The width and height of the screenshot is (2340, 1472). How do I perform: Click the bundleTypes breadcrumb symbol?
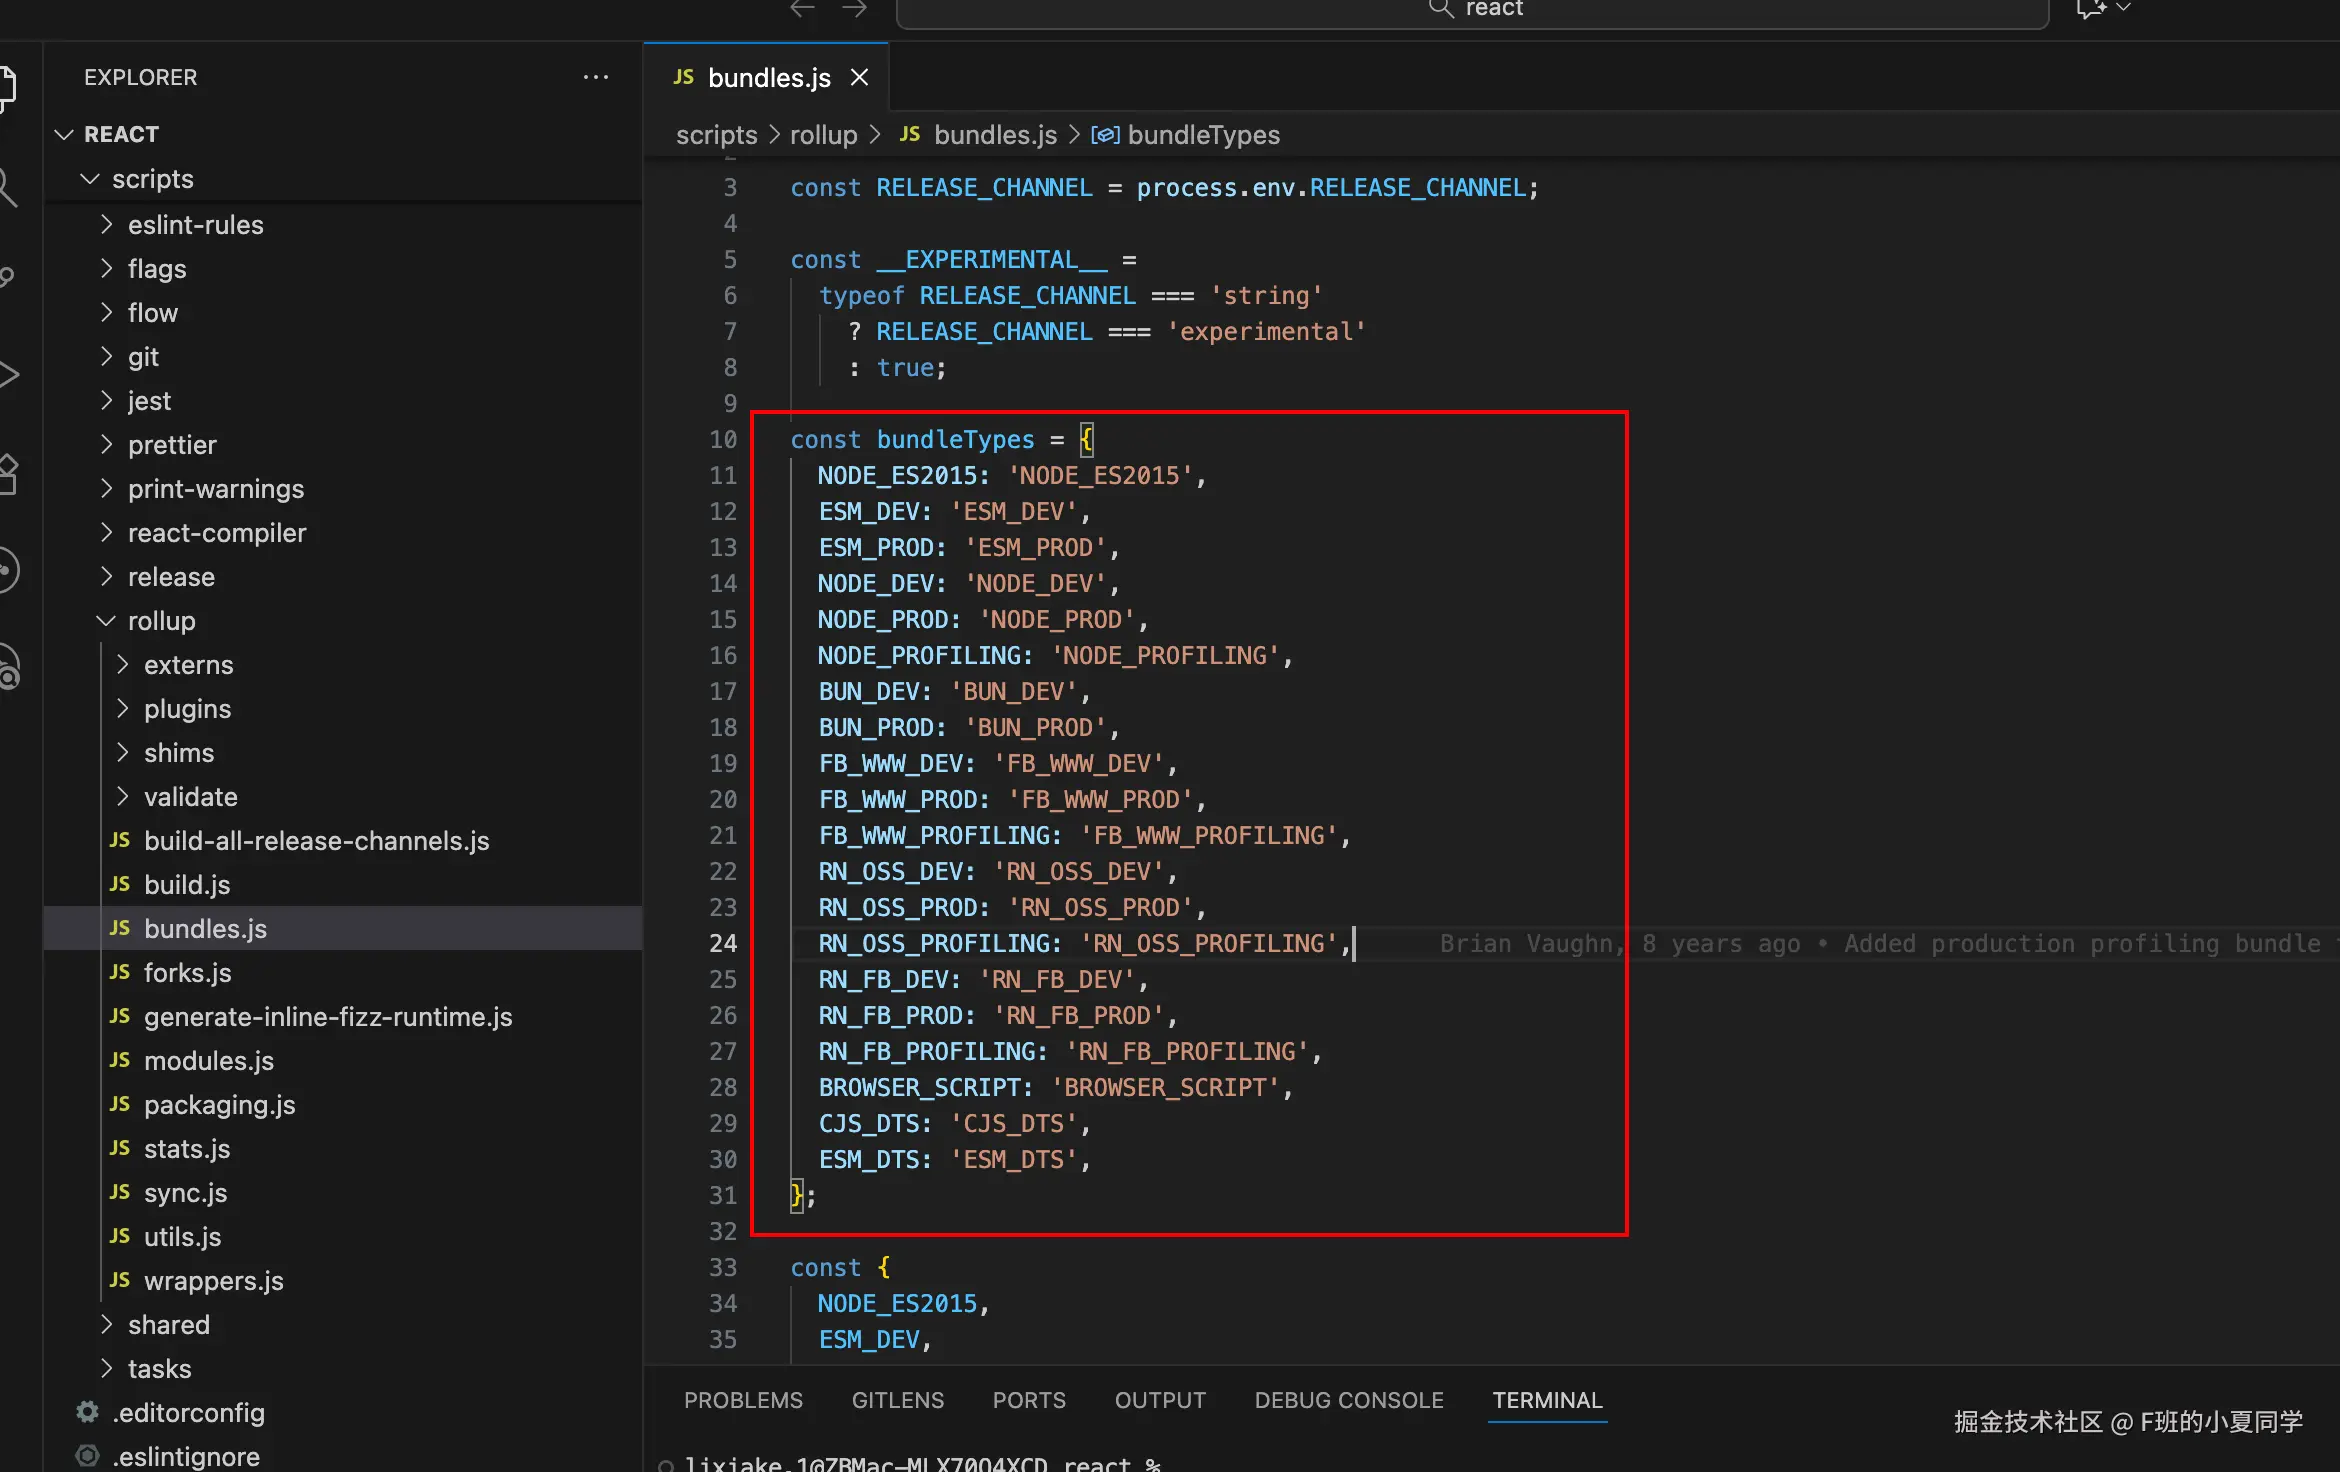[x=1203, y=135]
